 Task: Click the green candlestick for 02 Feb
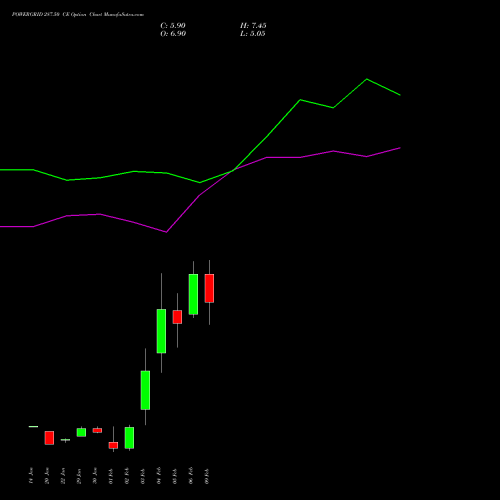point(129,438)
